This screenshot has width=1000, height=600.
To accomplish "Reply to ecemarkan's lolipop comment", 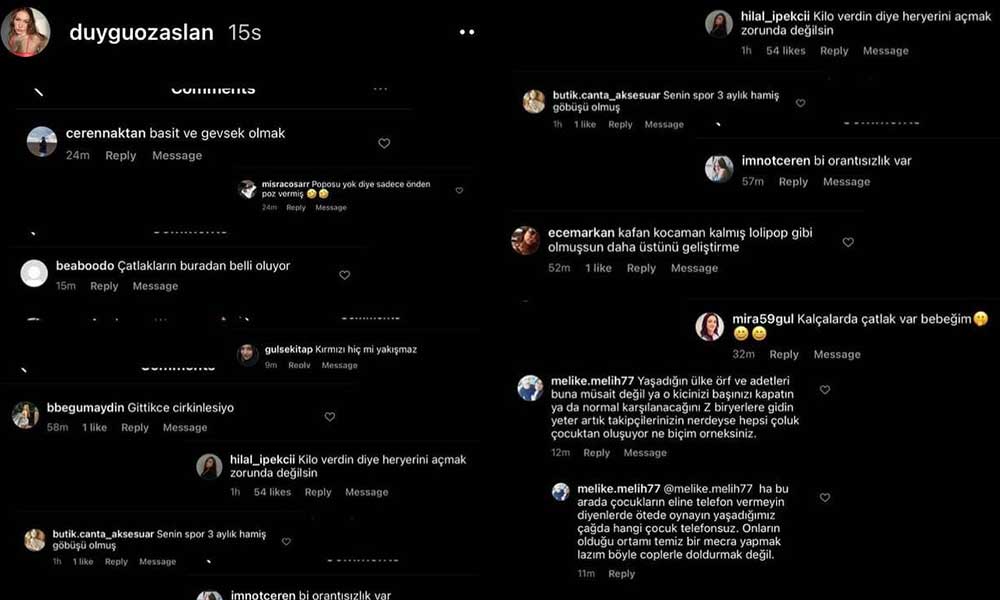I will pos(641,268).
